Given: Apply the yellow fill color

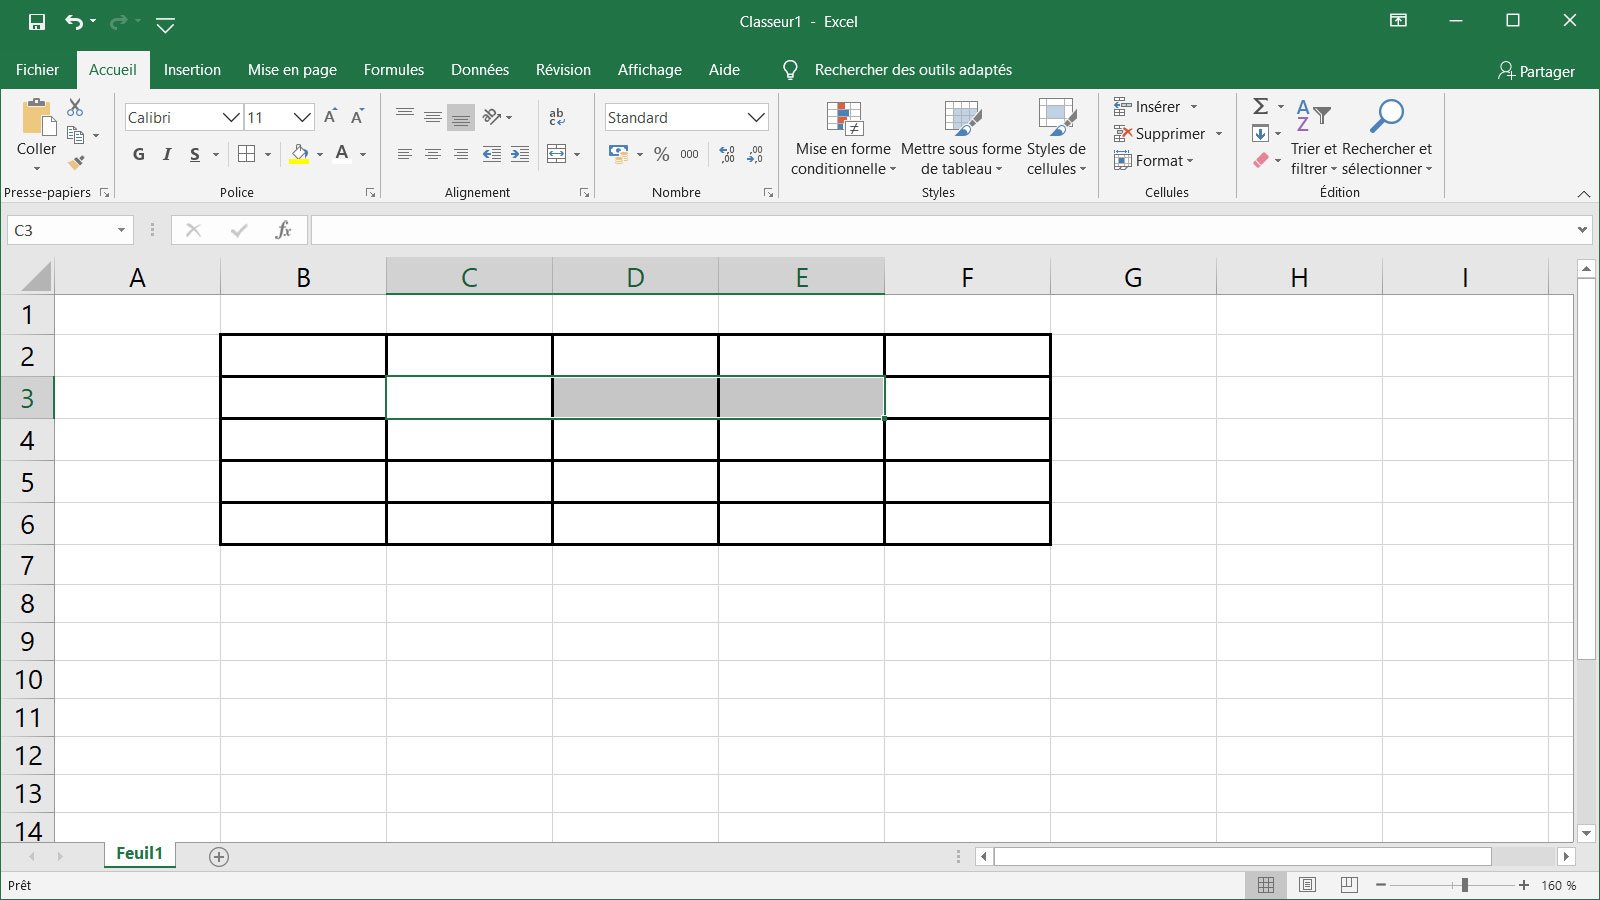Looking at the screenshot, I should click(299, 154).
